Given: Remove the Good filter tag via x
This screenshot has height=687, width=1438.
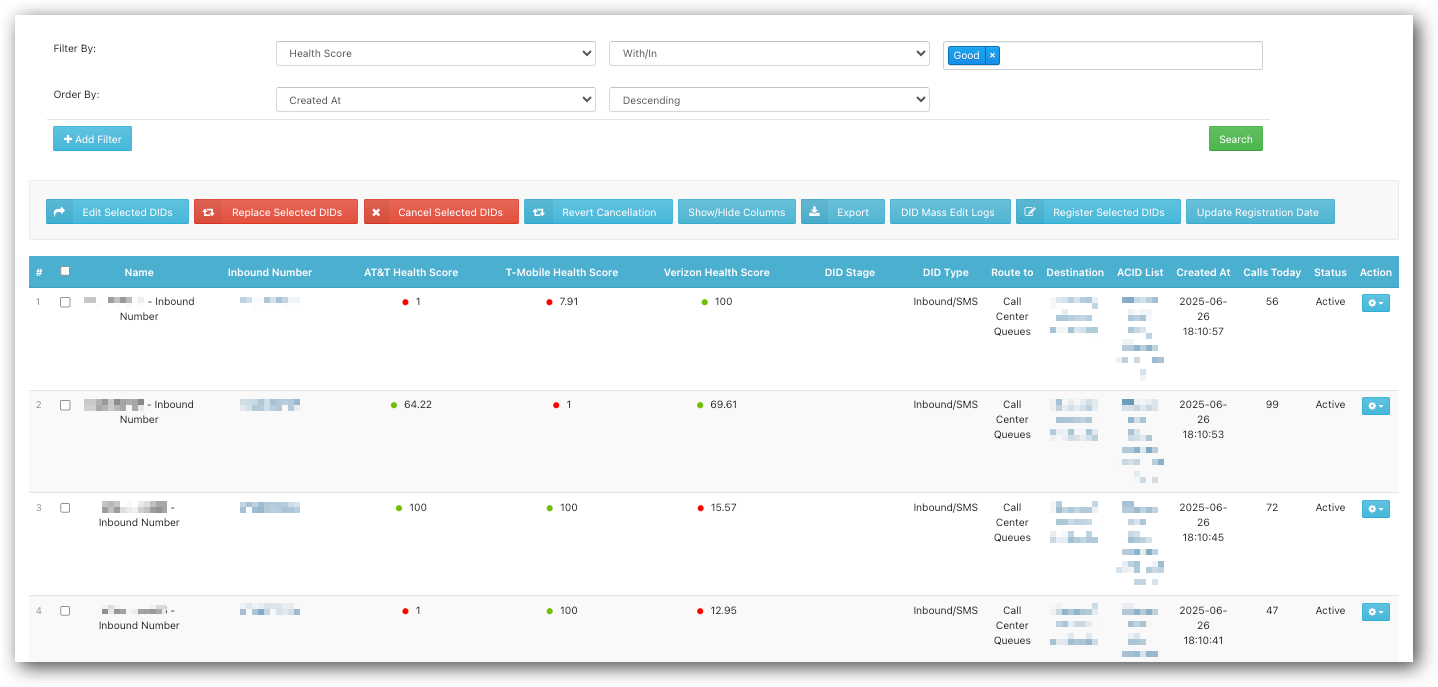Looking at the screenshot, I should point(992,56).
